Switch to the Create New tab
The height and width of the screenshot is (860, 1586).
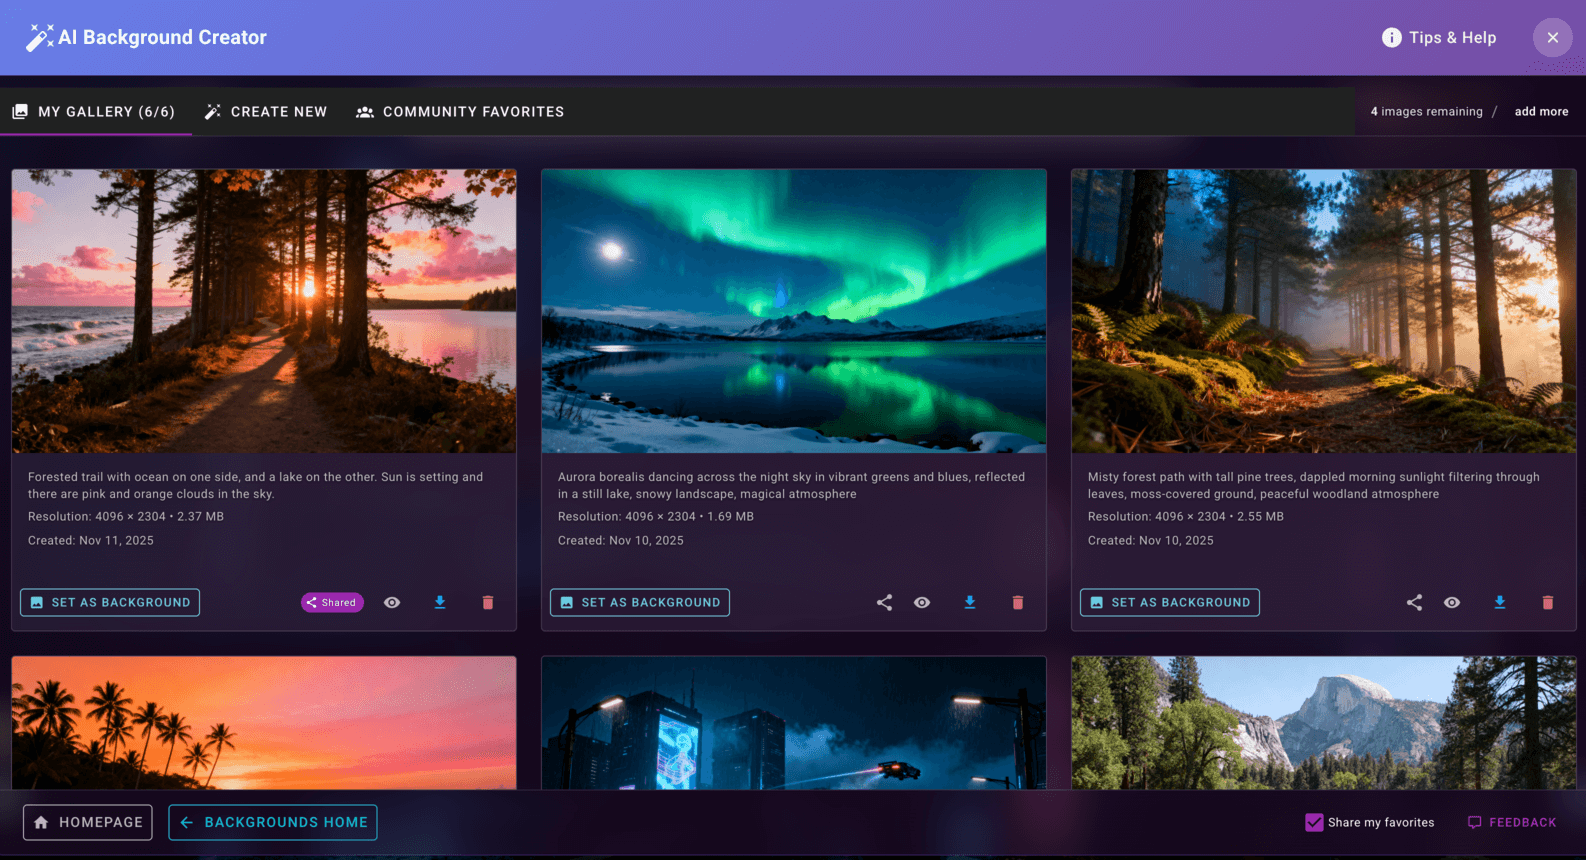click(266, 112)
